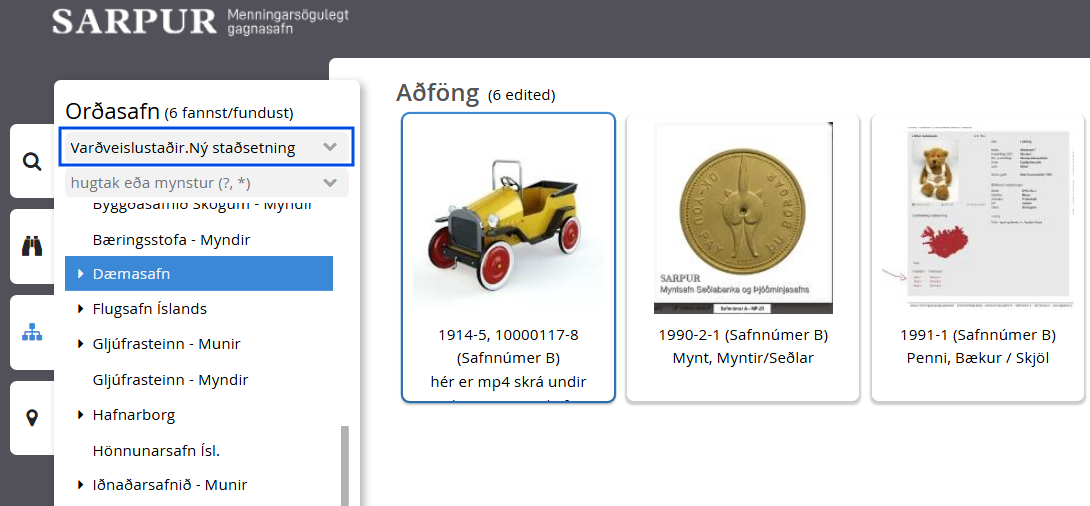Select Iðnaðarsafnið - Munir tree item

click(x=170, y=485)
